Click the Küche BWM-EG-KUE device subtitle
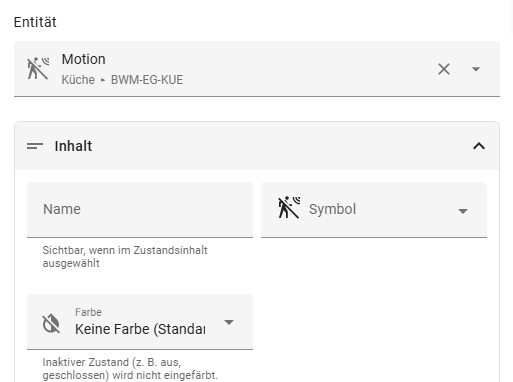 [122, 80]
